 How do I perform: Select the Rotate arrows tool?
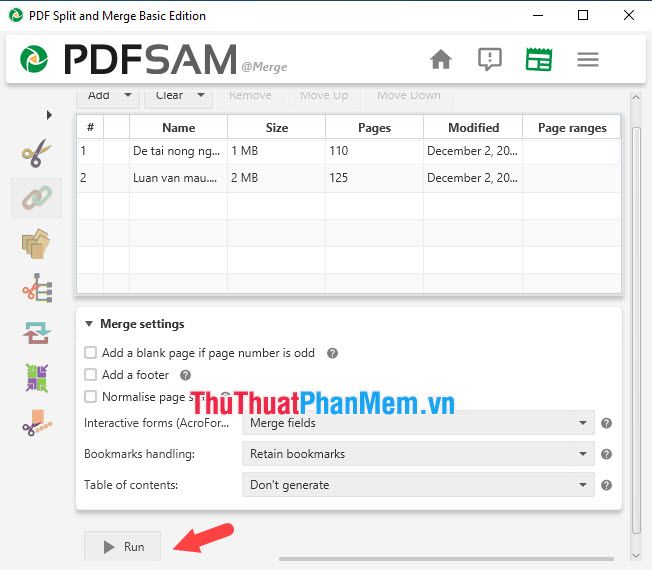[x=37, y=333]
